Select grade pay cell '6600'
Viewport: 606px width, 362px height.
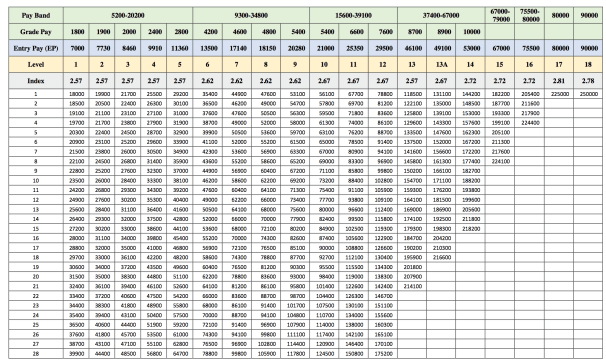click(x=354, y=32)
